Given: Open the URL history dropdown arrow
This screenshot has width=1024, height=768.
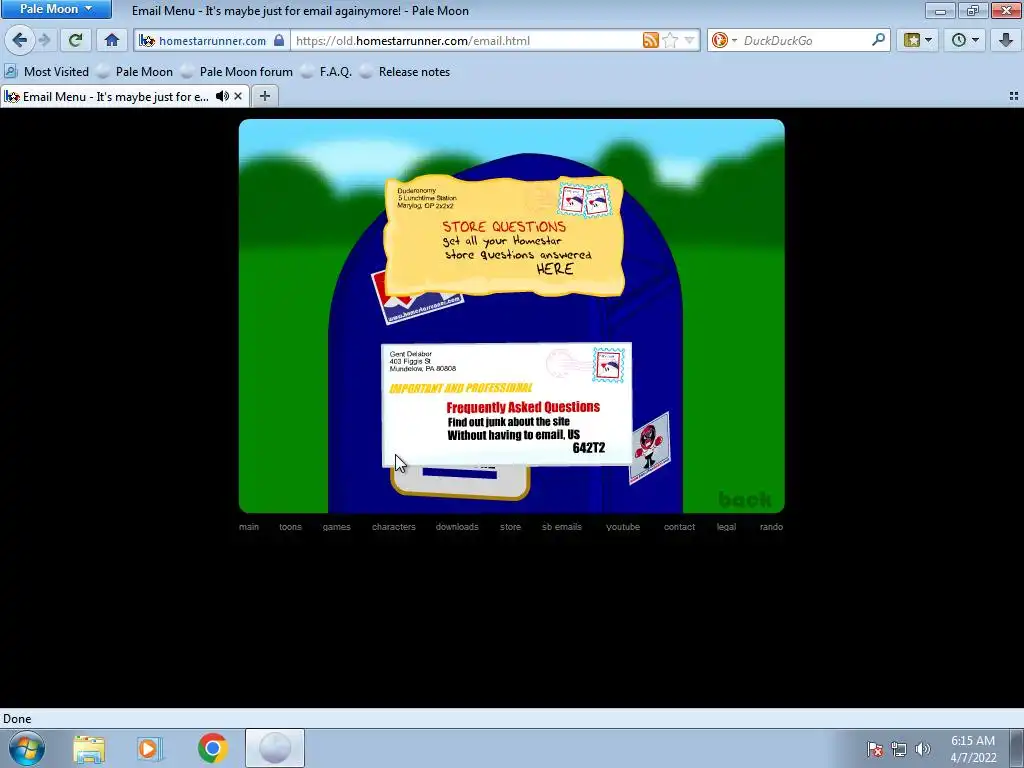Looking at the screenshot, I should (689, 40).
